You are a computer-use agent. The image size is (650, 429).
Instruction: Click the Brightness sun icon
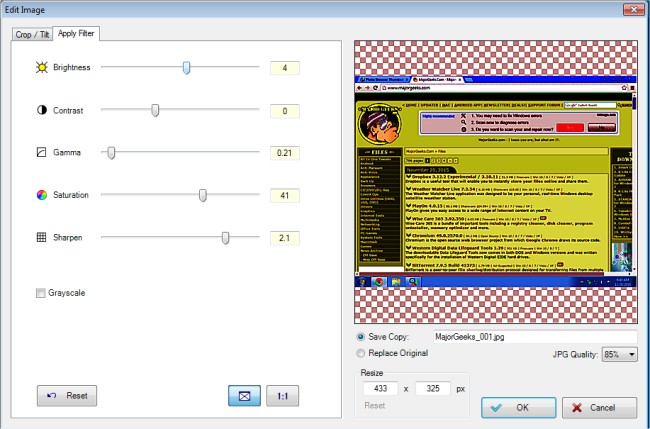[41, 67]
